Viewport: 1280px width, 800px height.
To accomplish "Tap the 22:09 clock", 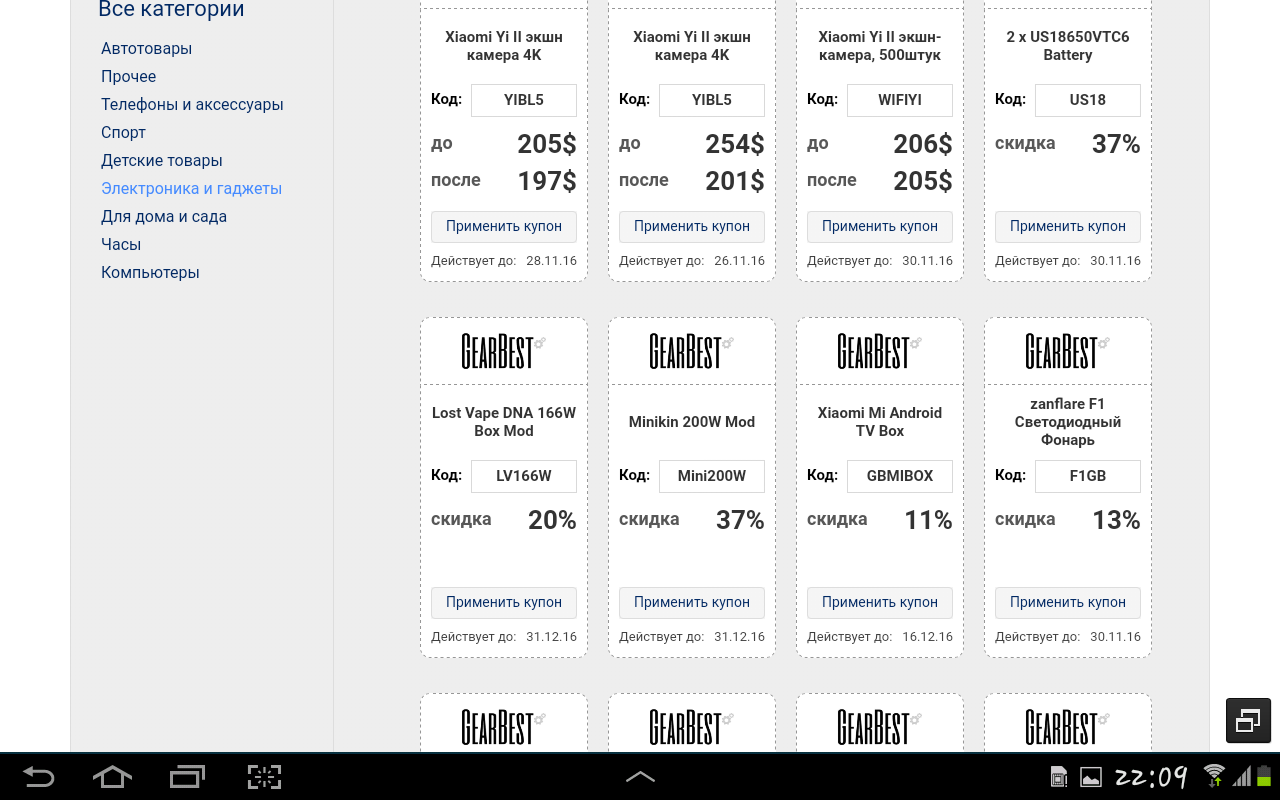I will [1151, 777].
